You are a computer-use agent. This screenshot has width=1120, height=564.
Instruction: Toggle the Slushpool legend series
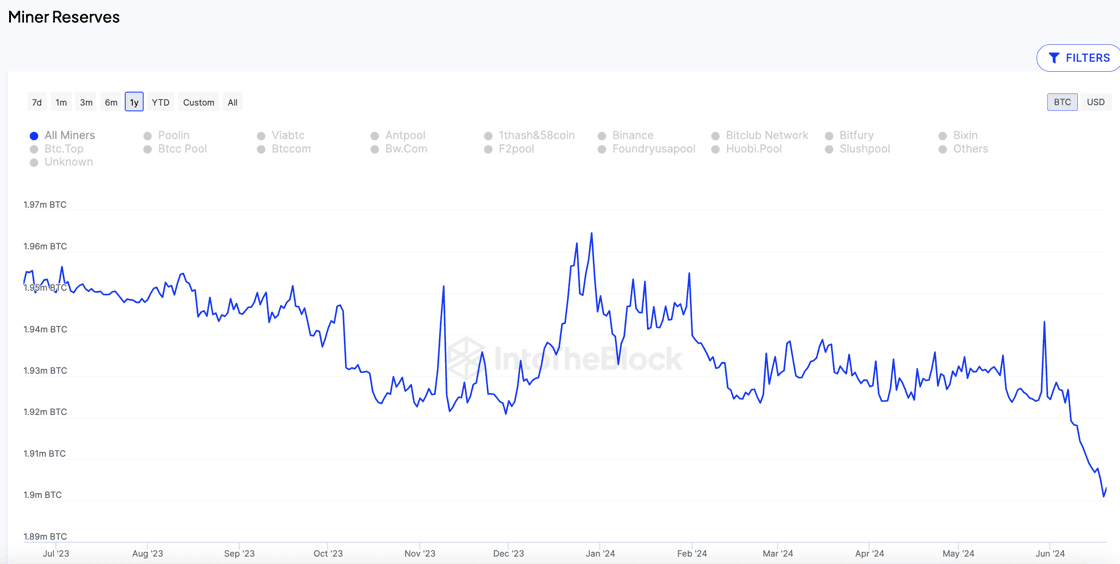coord(864,149)
